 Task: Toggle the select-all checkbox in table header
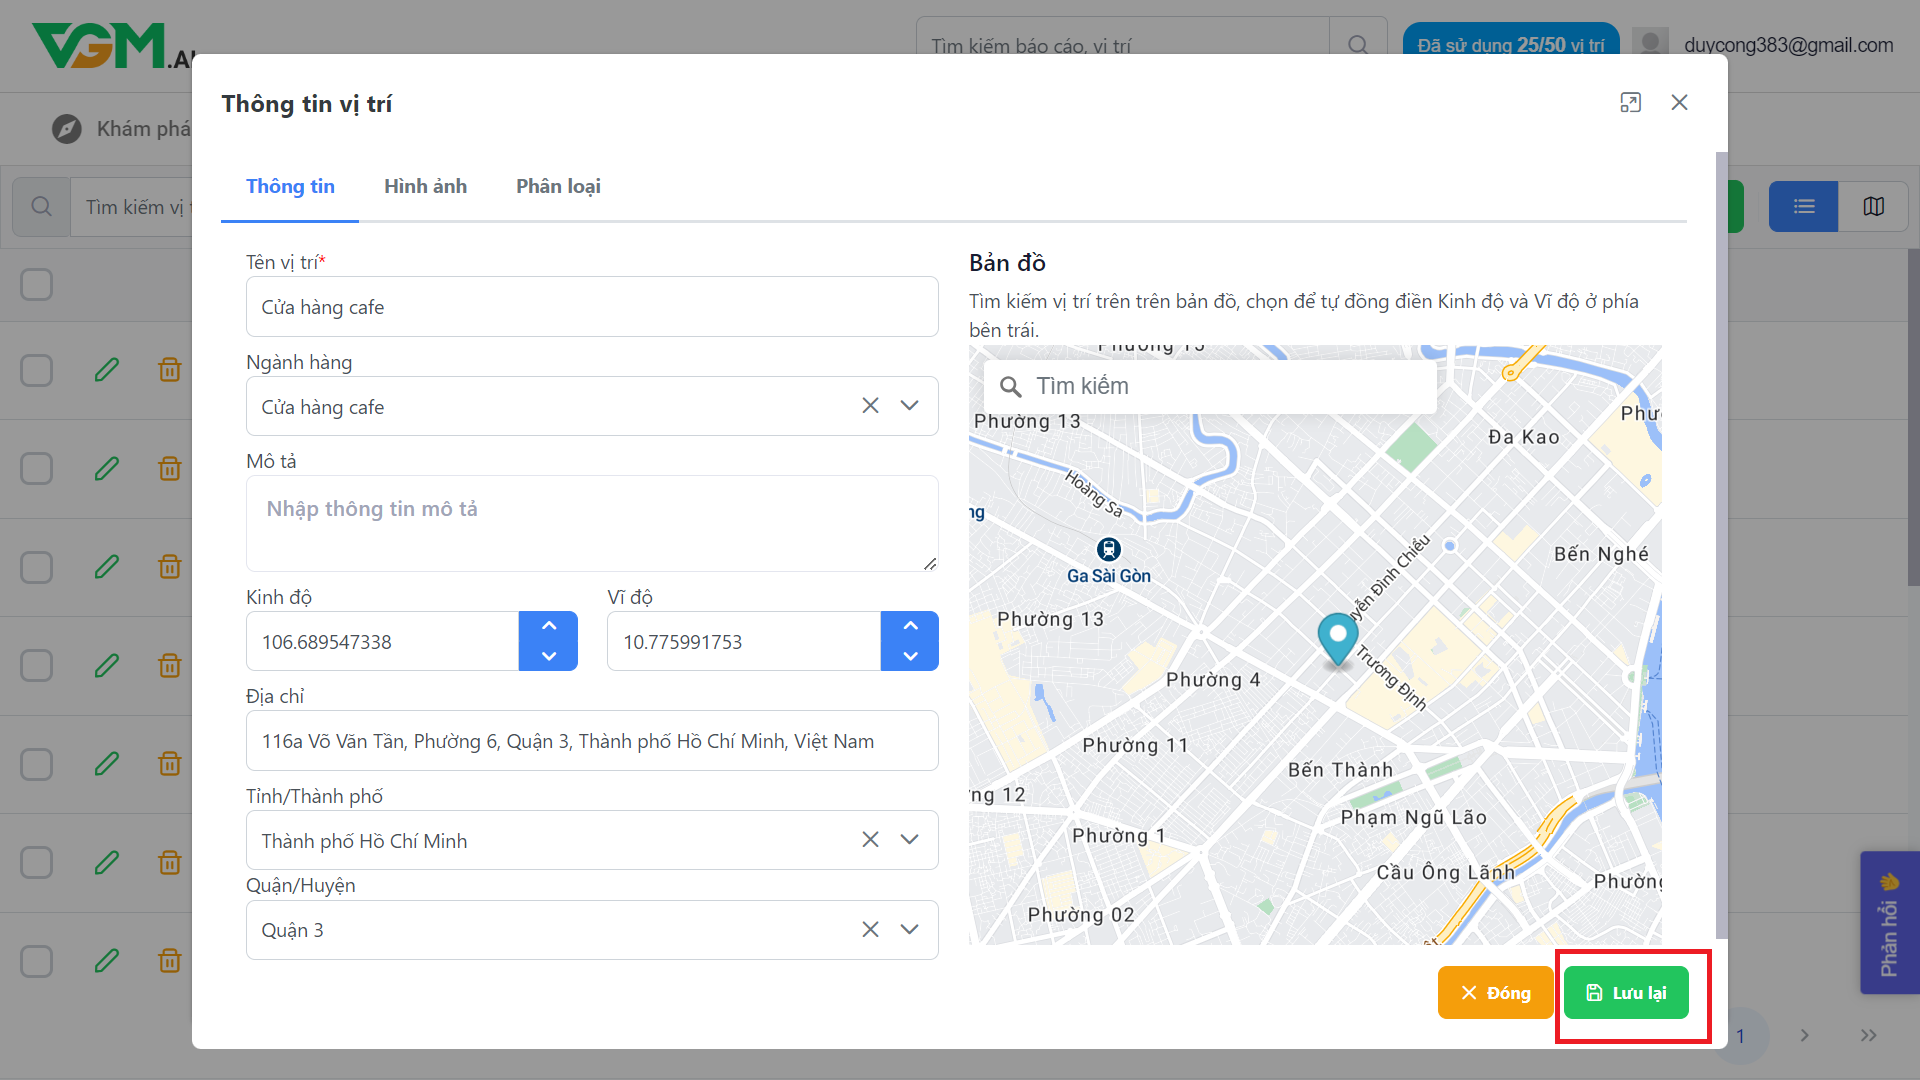(x=37, y=284)
